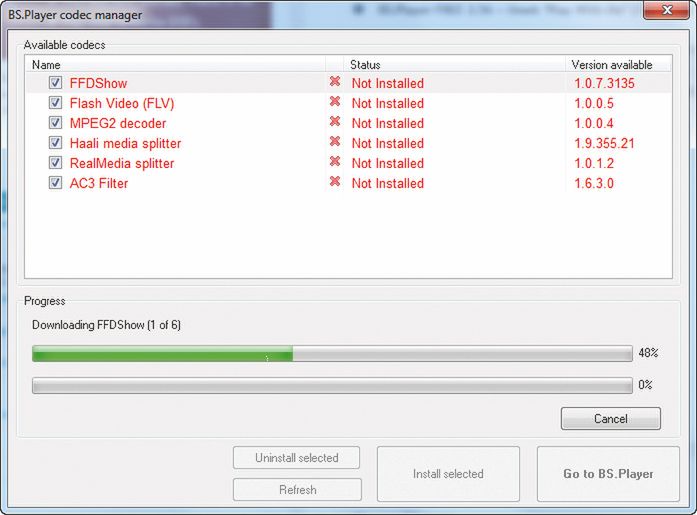This screenshot has width=697, height=515.
Task: Click version 1.0.0.4 cell
Action: pos(594,123)
